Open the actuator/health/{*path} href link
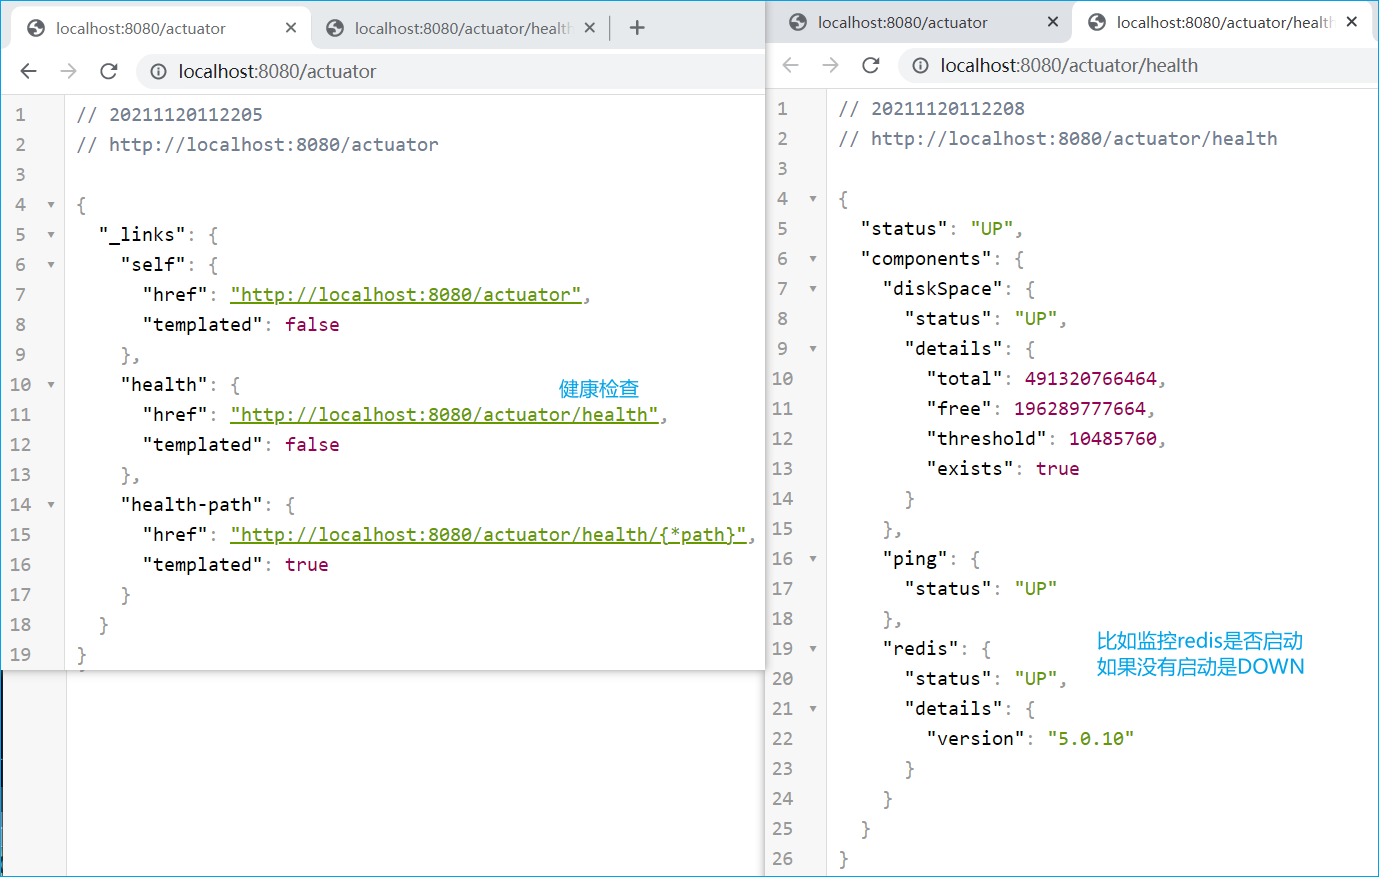 pos(488,535)
